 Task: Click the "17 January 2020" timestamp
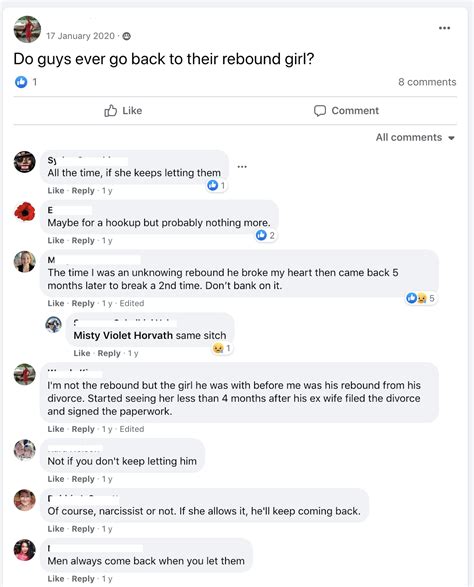(x=80, y=36)
